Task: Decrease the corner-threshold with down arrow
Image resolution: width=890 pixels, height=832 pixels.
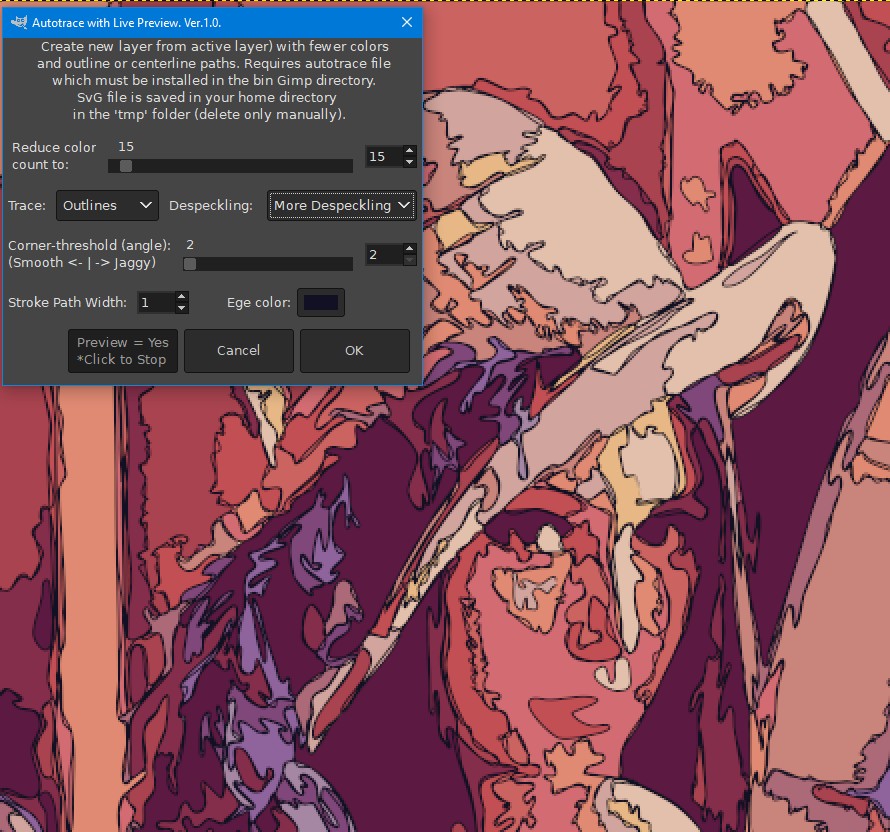Action: click(409, 260)
